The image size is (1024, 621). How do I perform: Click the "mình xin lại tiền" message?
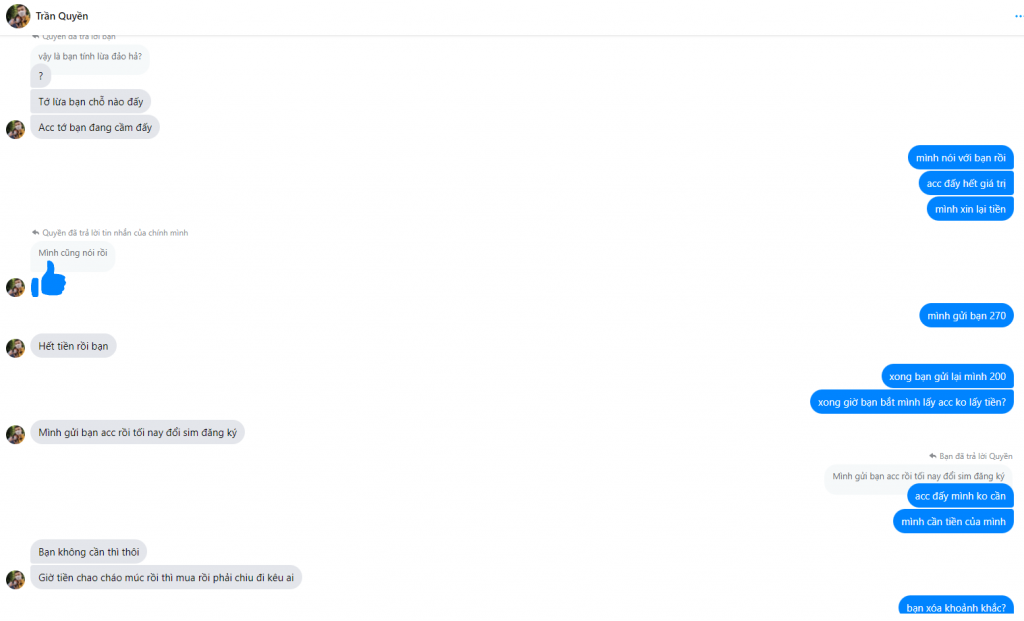point(969,209)
